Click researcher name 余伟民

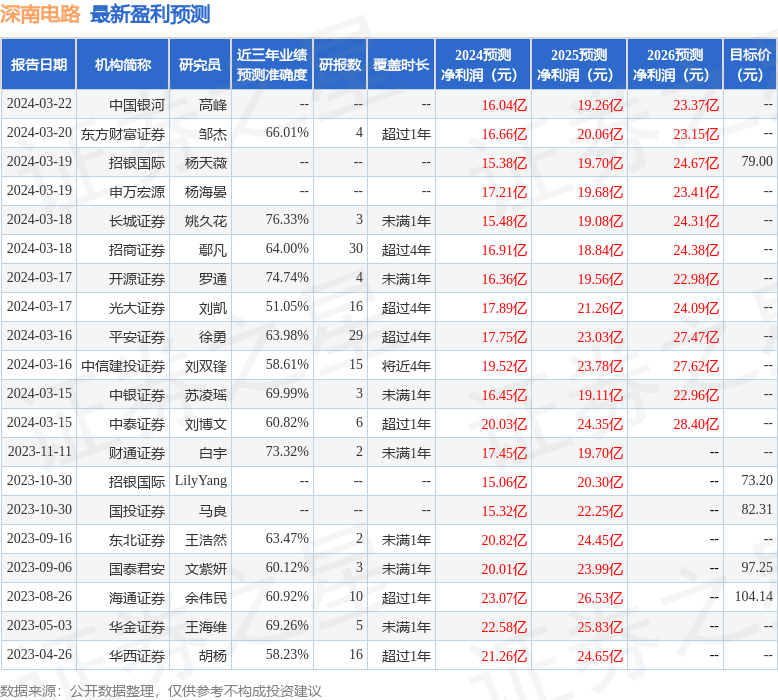(206, 598)
